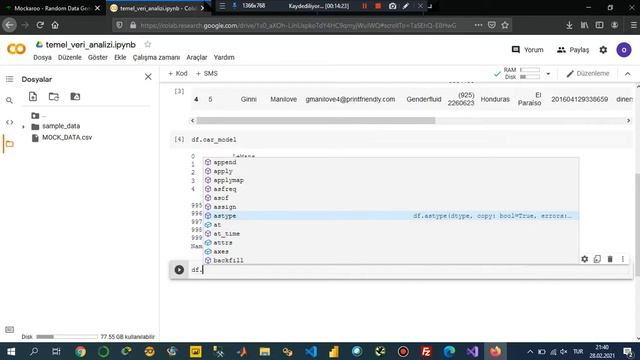
Task: Open the Yardım menu
Action: point(224,58)
